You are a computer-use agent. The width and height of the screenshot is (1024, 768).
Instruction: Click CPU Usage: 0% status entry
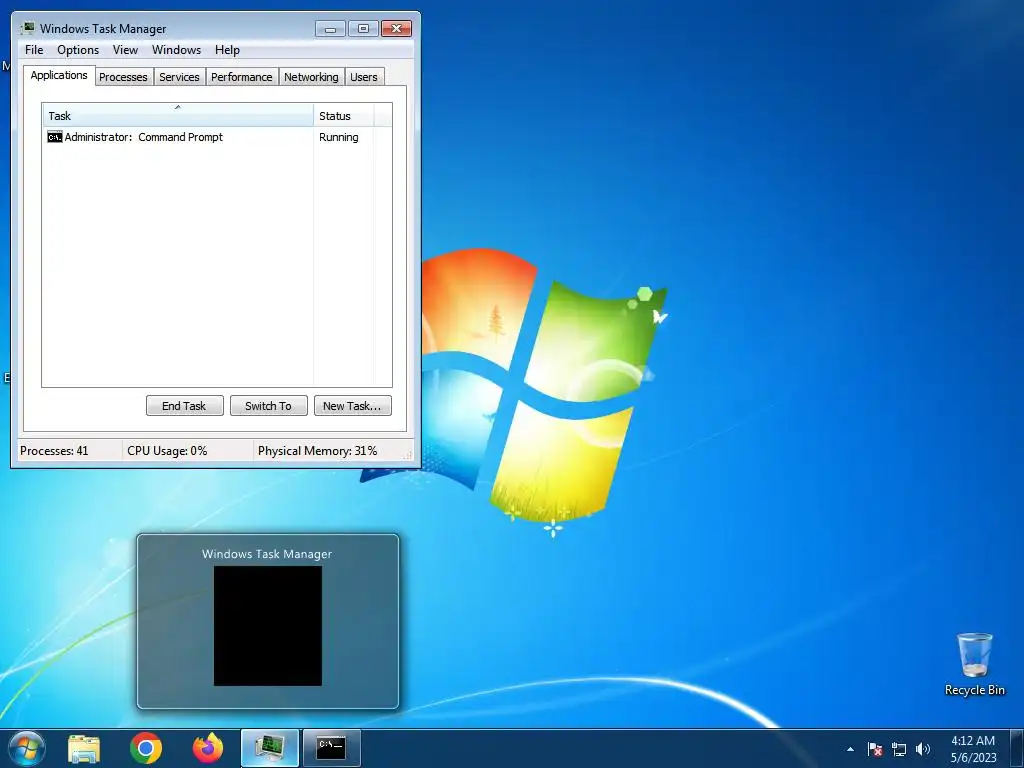(167, 451)
